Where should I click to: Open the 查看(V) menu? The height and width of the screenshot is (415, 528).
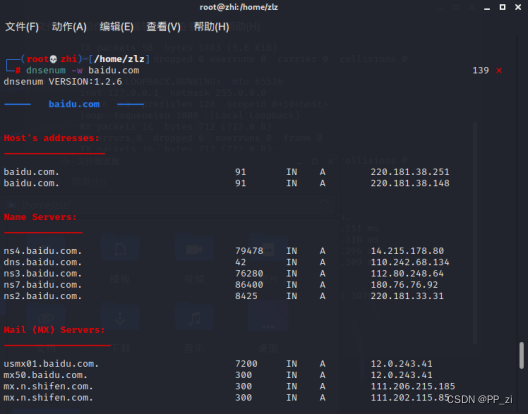click(x=163, y=27)
